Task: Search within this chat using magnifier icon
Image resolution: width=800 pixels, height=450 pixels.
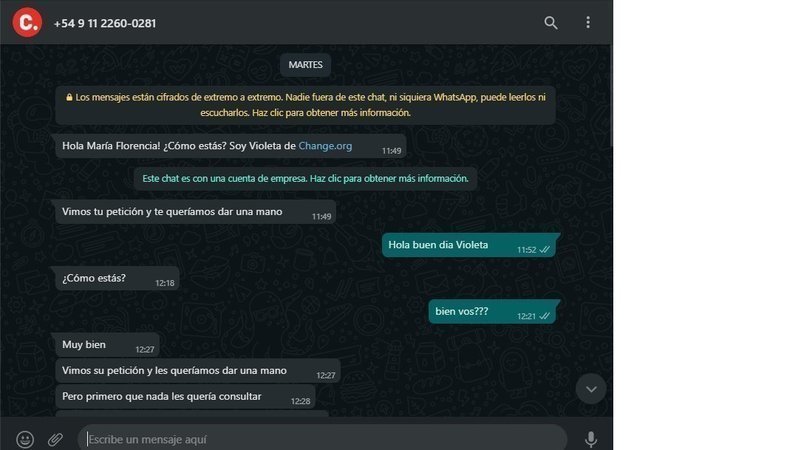Action: point(551,22)
